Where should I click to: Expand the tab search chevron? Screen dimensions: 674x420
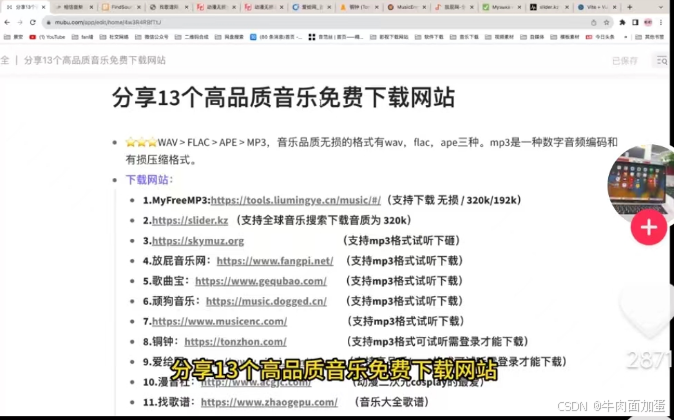(662, 7)
